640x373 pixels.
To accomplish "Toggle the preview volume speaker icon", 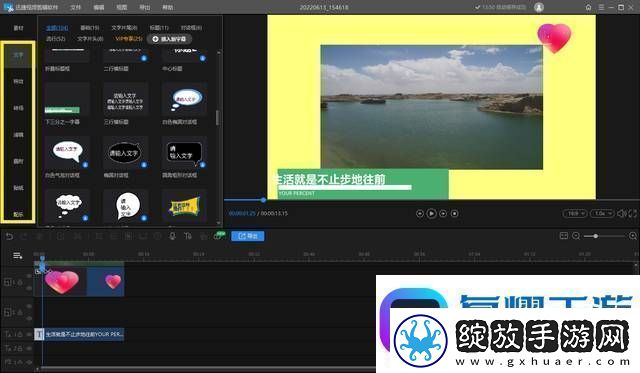I will click(621, 213).
